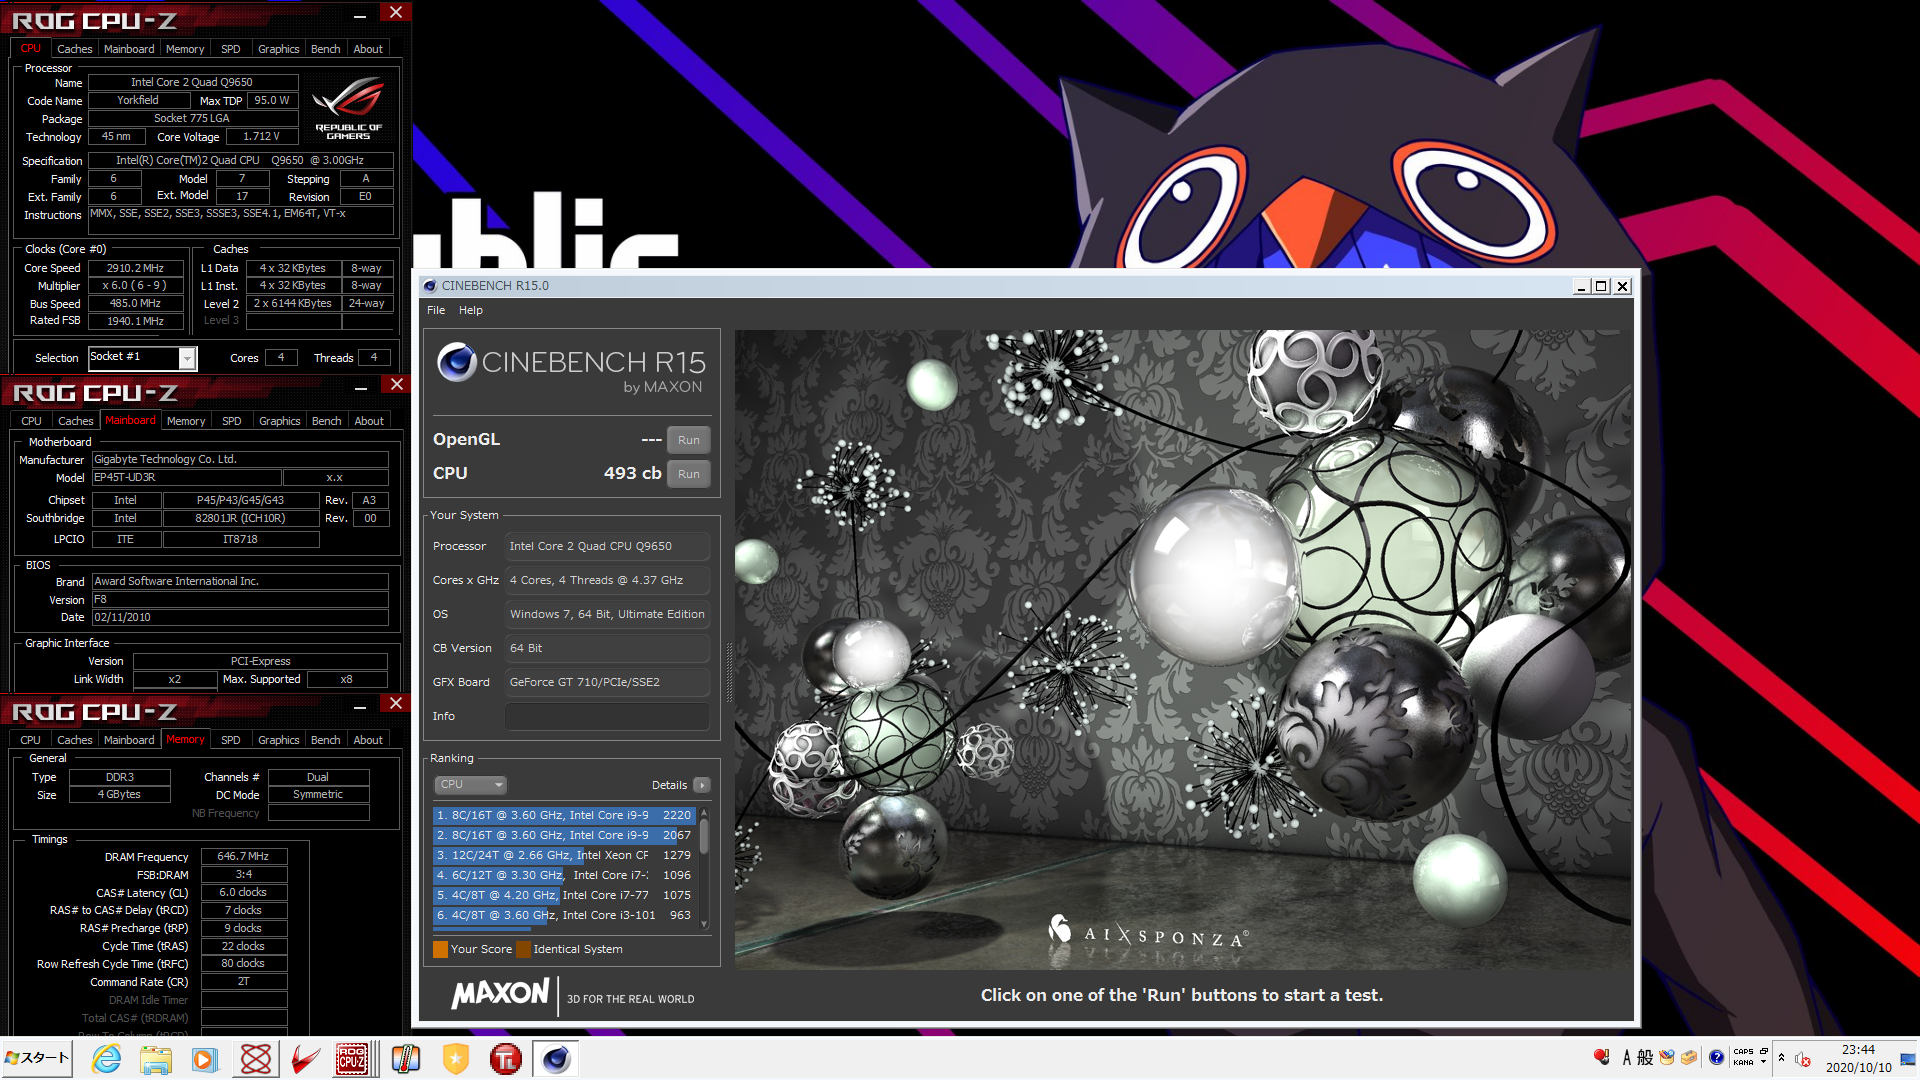This screenshot has height=1080, width=1920.
Task: Minimize the bottom ROG CPU-Z Memory window
Action: tap(360, 705)
